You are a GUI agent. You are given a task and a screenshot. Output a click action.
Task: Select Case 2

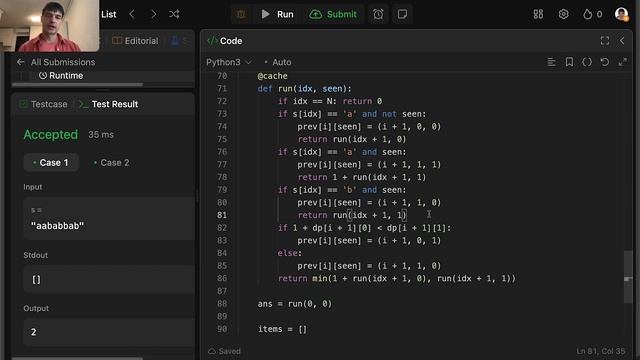(111, 162)
